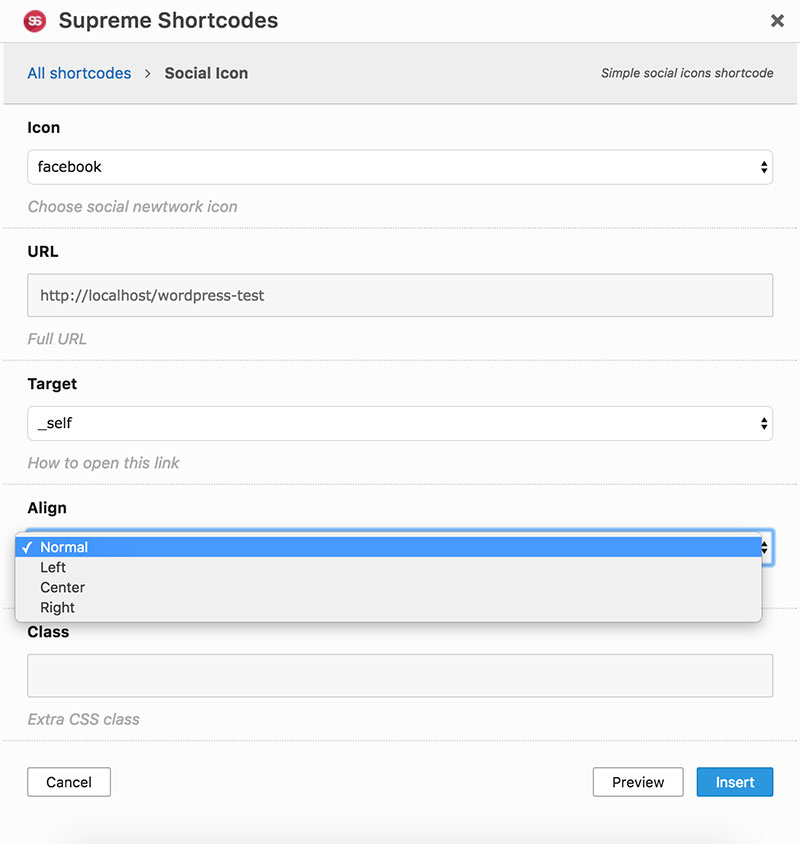Go back to All shortcodes
The width and height of the screenshot is (800, 844).
(x=79, y=73)
